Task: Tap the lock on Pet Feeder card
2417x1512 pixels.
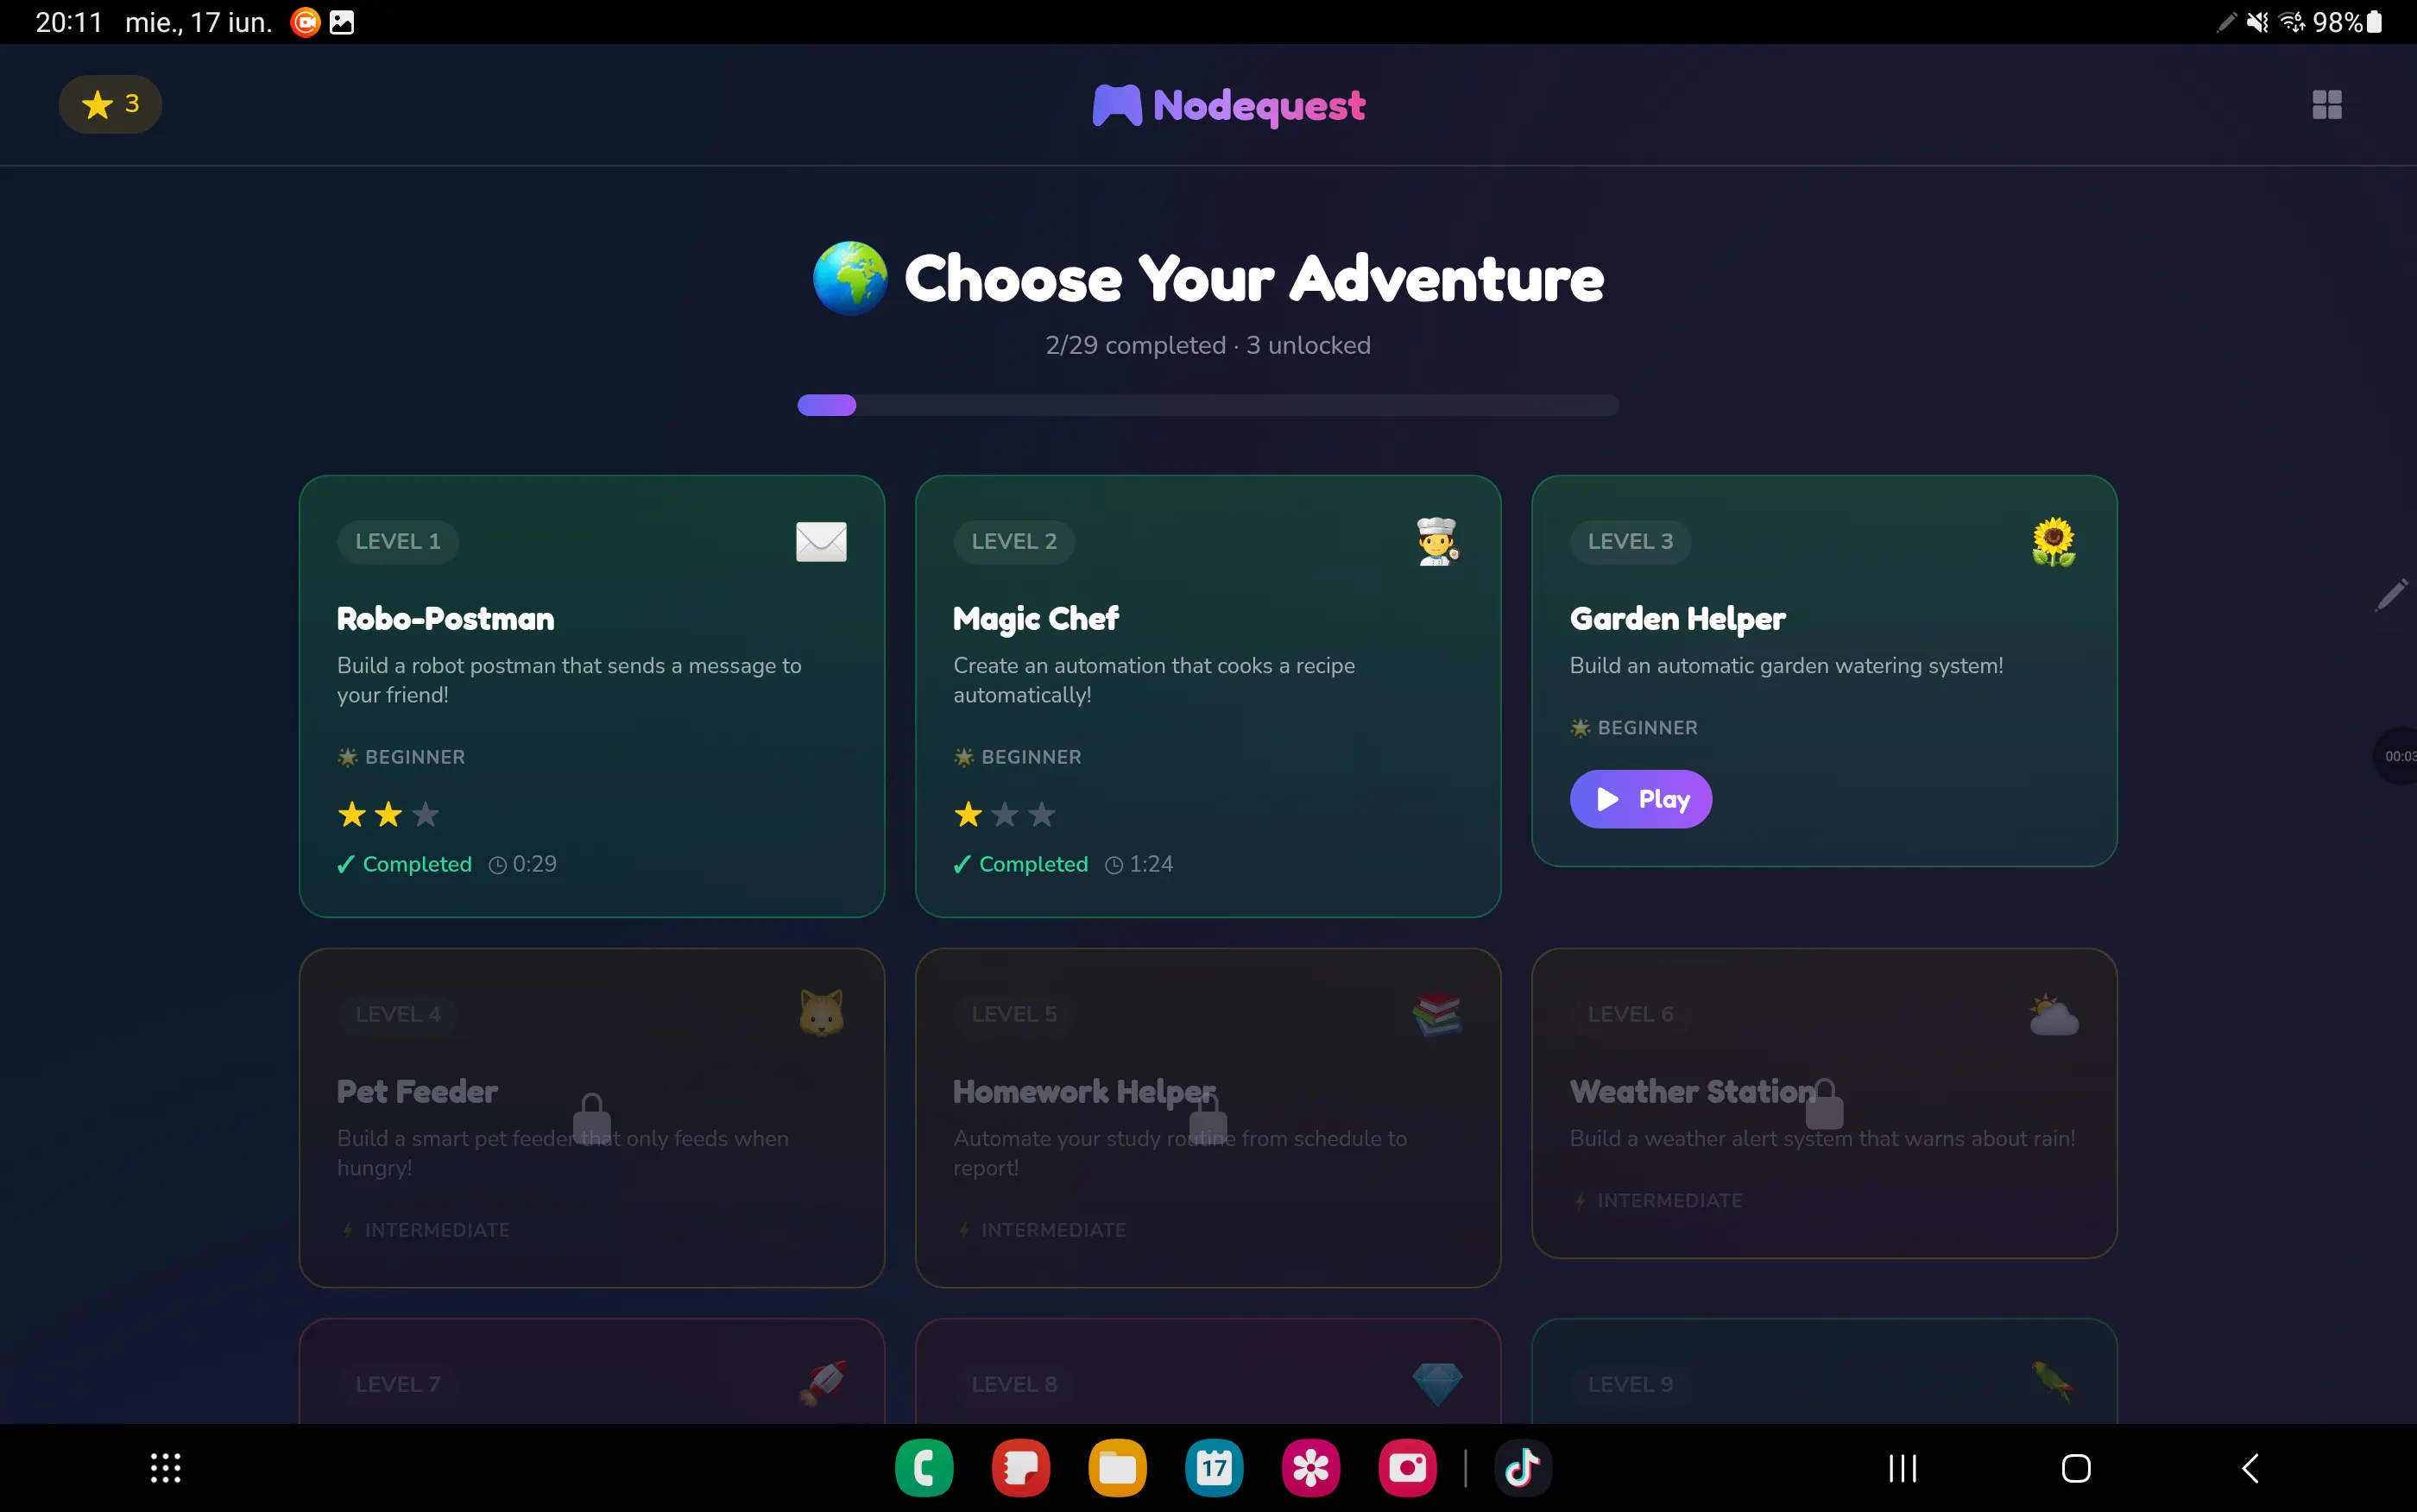Action: 592,1117
